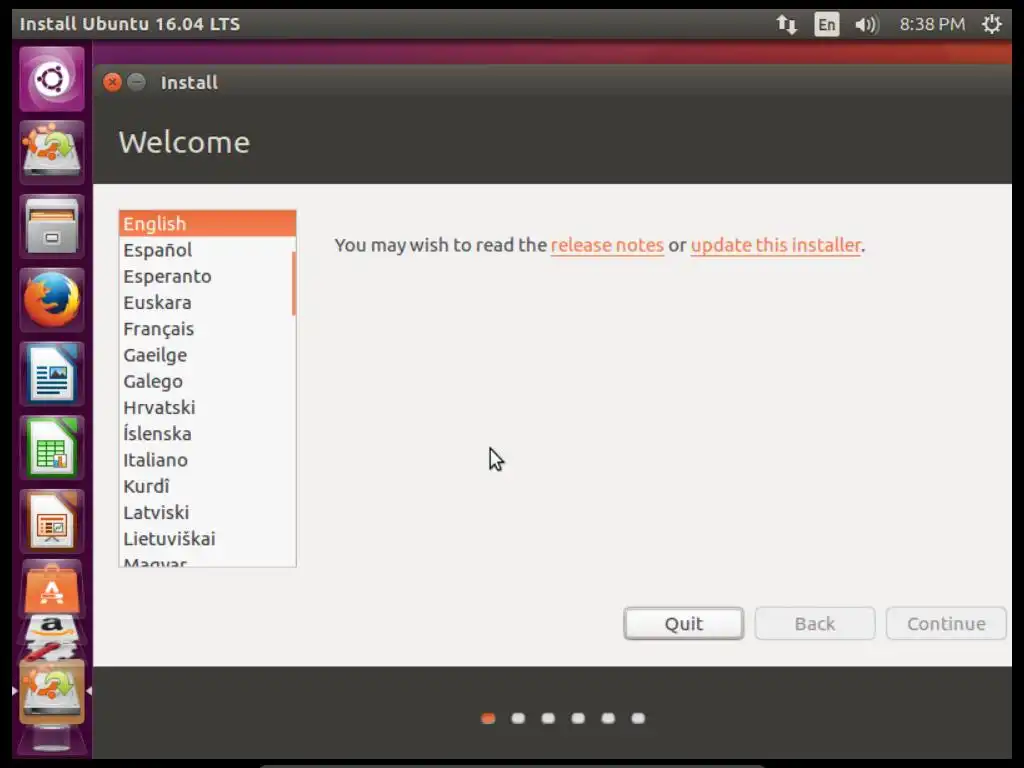Select English in the language list
This screenshot has width=1024, height=768.
[207, 223]
